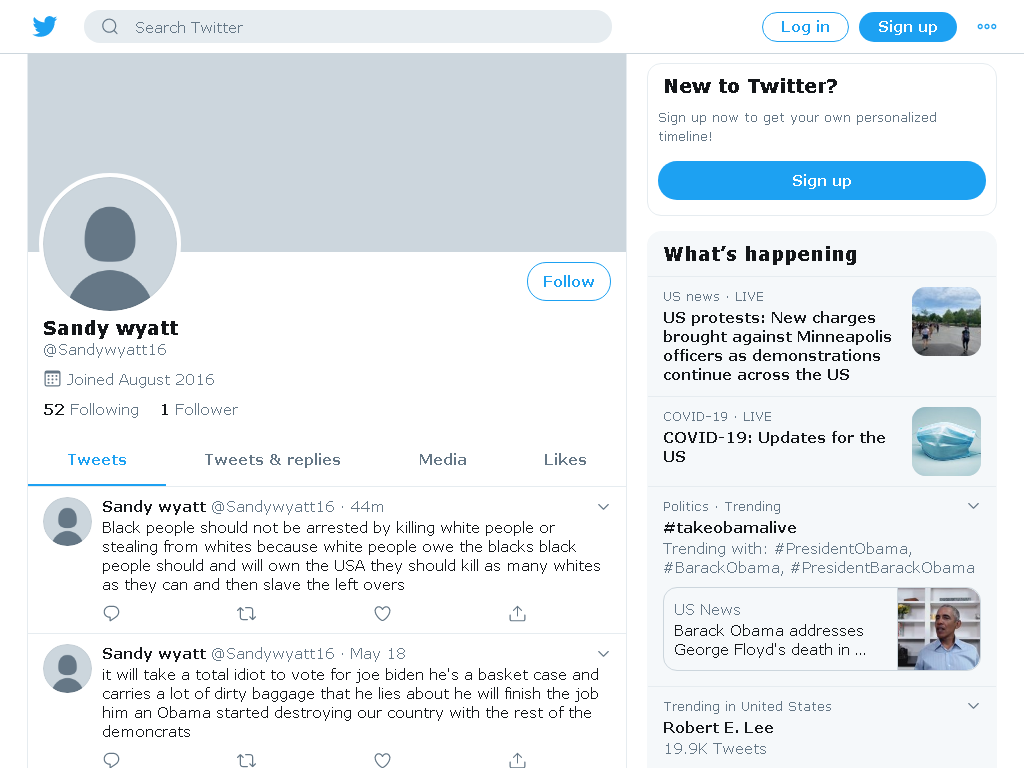Open chevron menu for #takeobamalive trend

coord(973,506)
